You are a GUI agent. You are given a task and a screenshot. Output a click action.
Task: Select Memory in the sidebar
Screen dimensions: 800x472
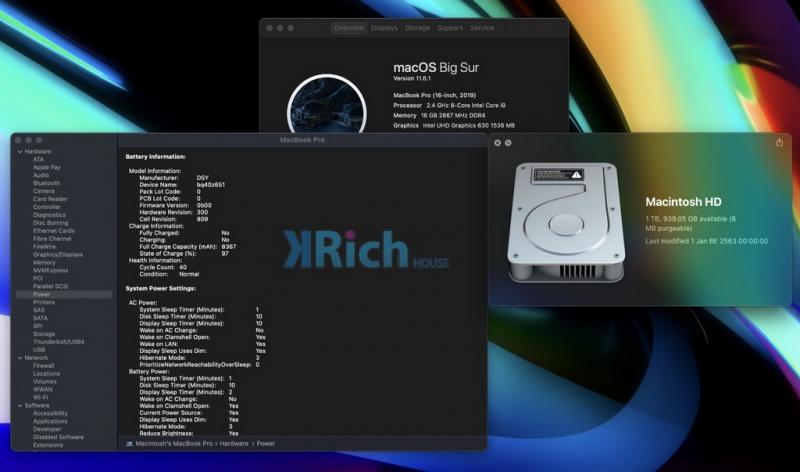[x=44, y=262]
